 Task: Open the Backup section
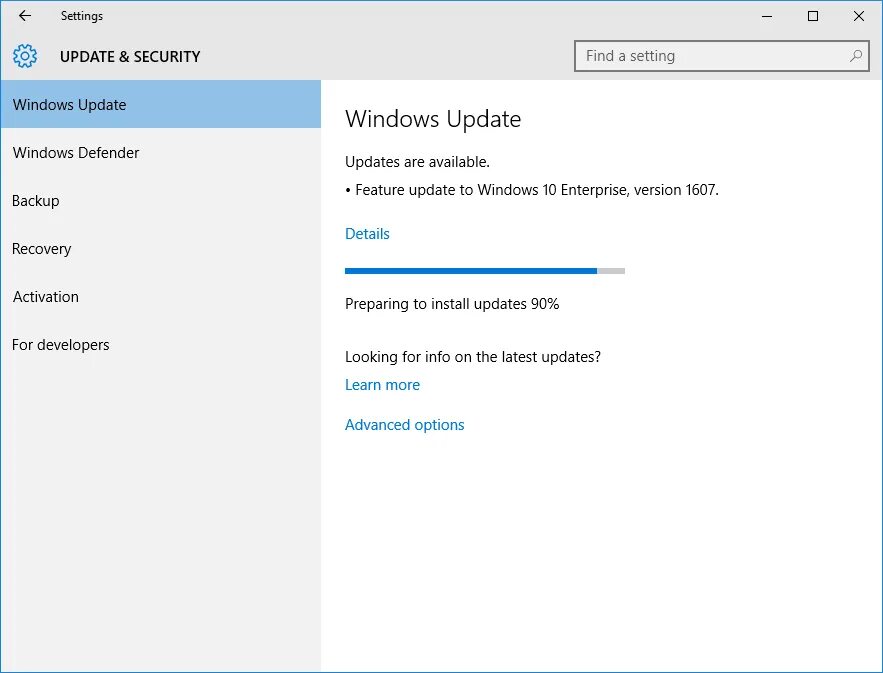coord(161,200)
